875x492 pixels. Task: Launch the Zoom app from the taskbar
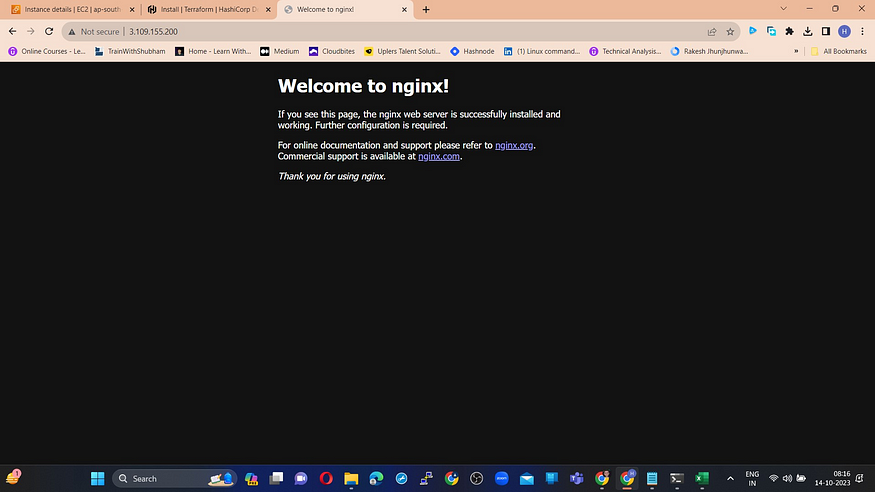point(502,479)
